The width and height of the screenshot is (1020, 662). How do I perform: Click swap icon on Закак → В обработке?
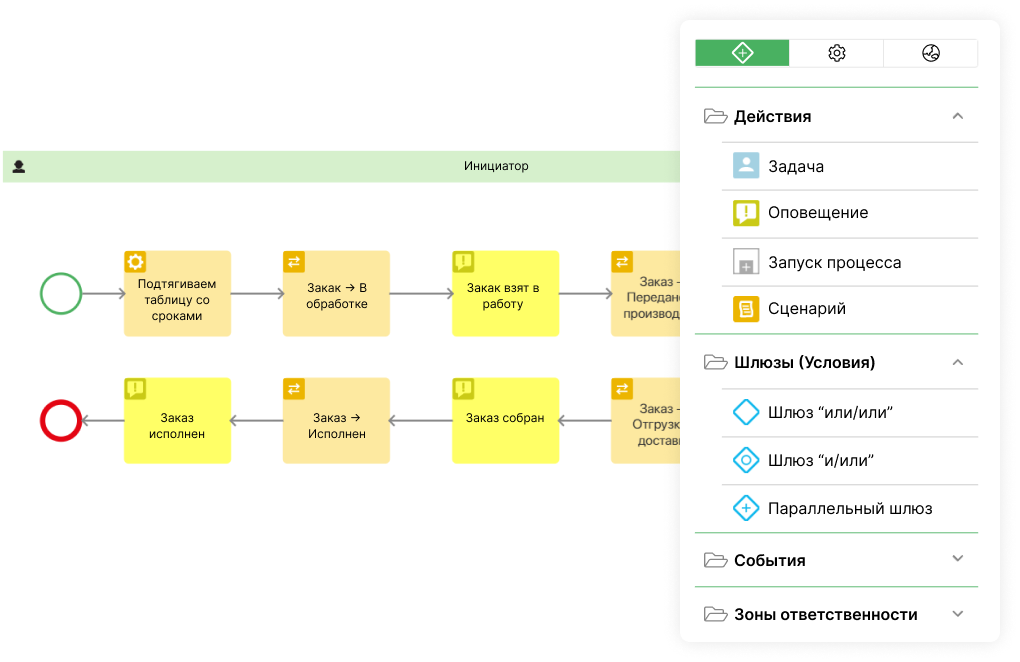point(294,261)
